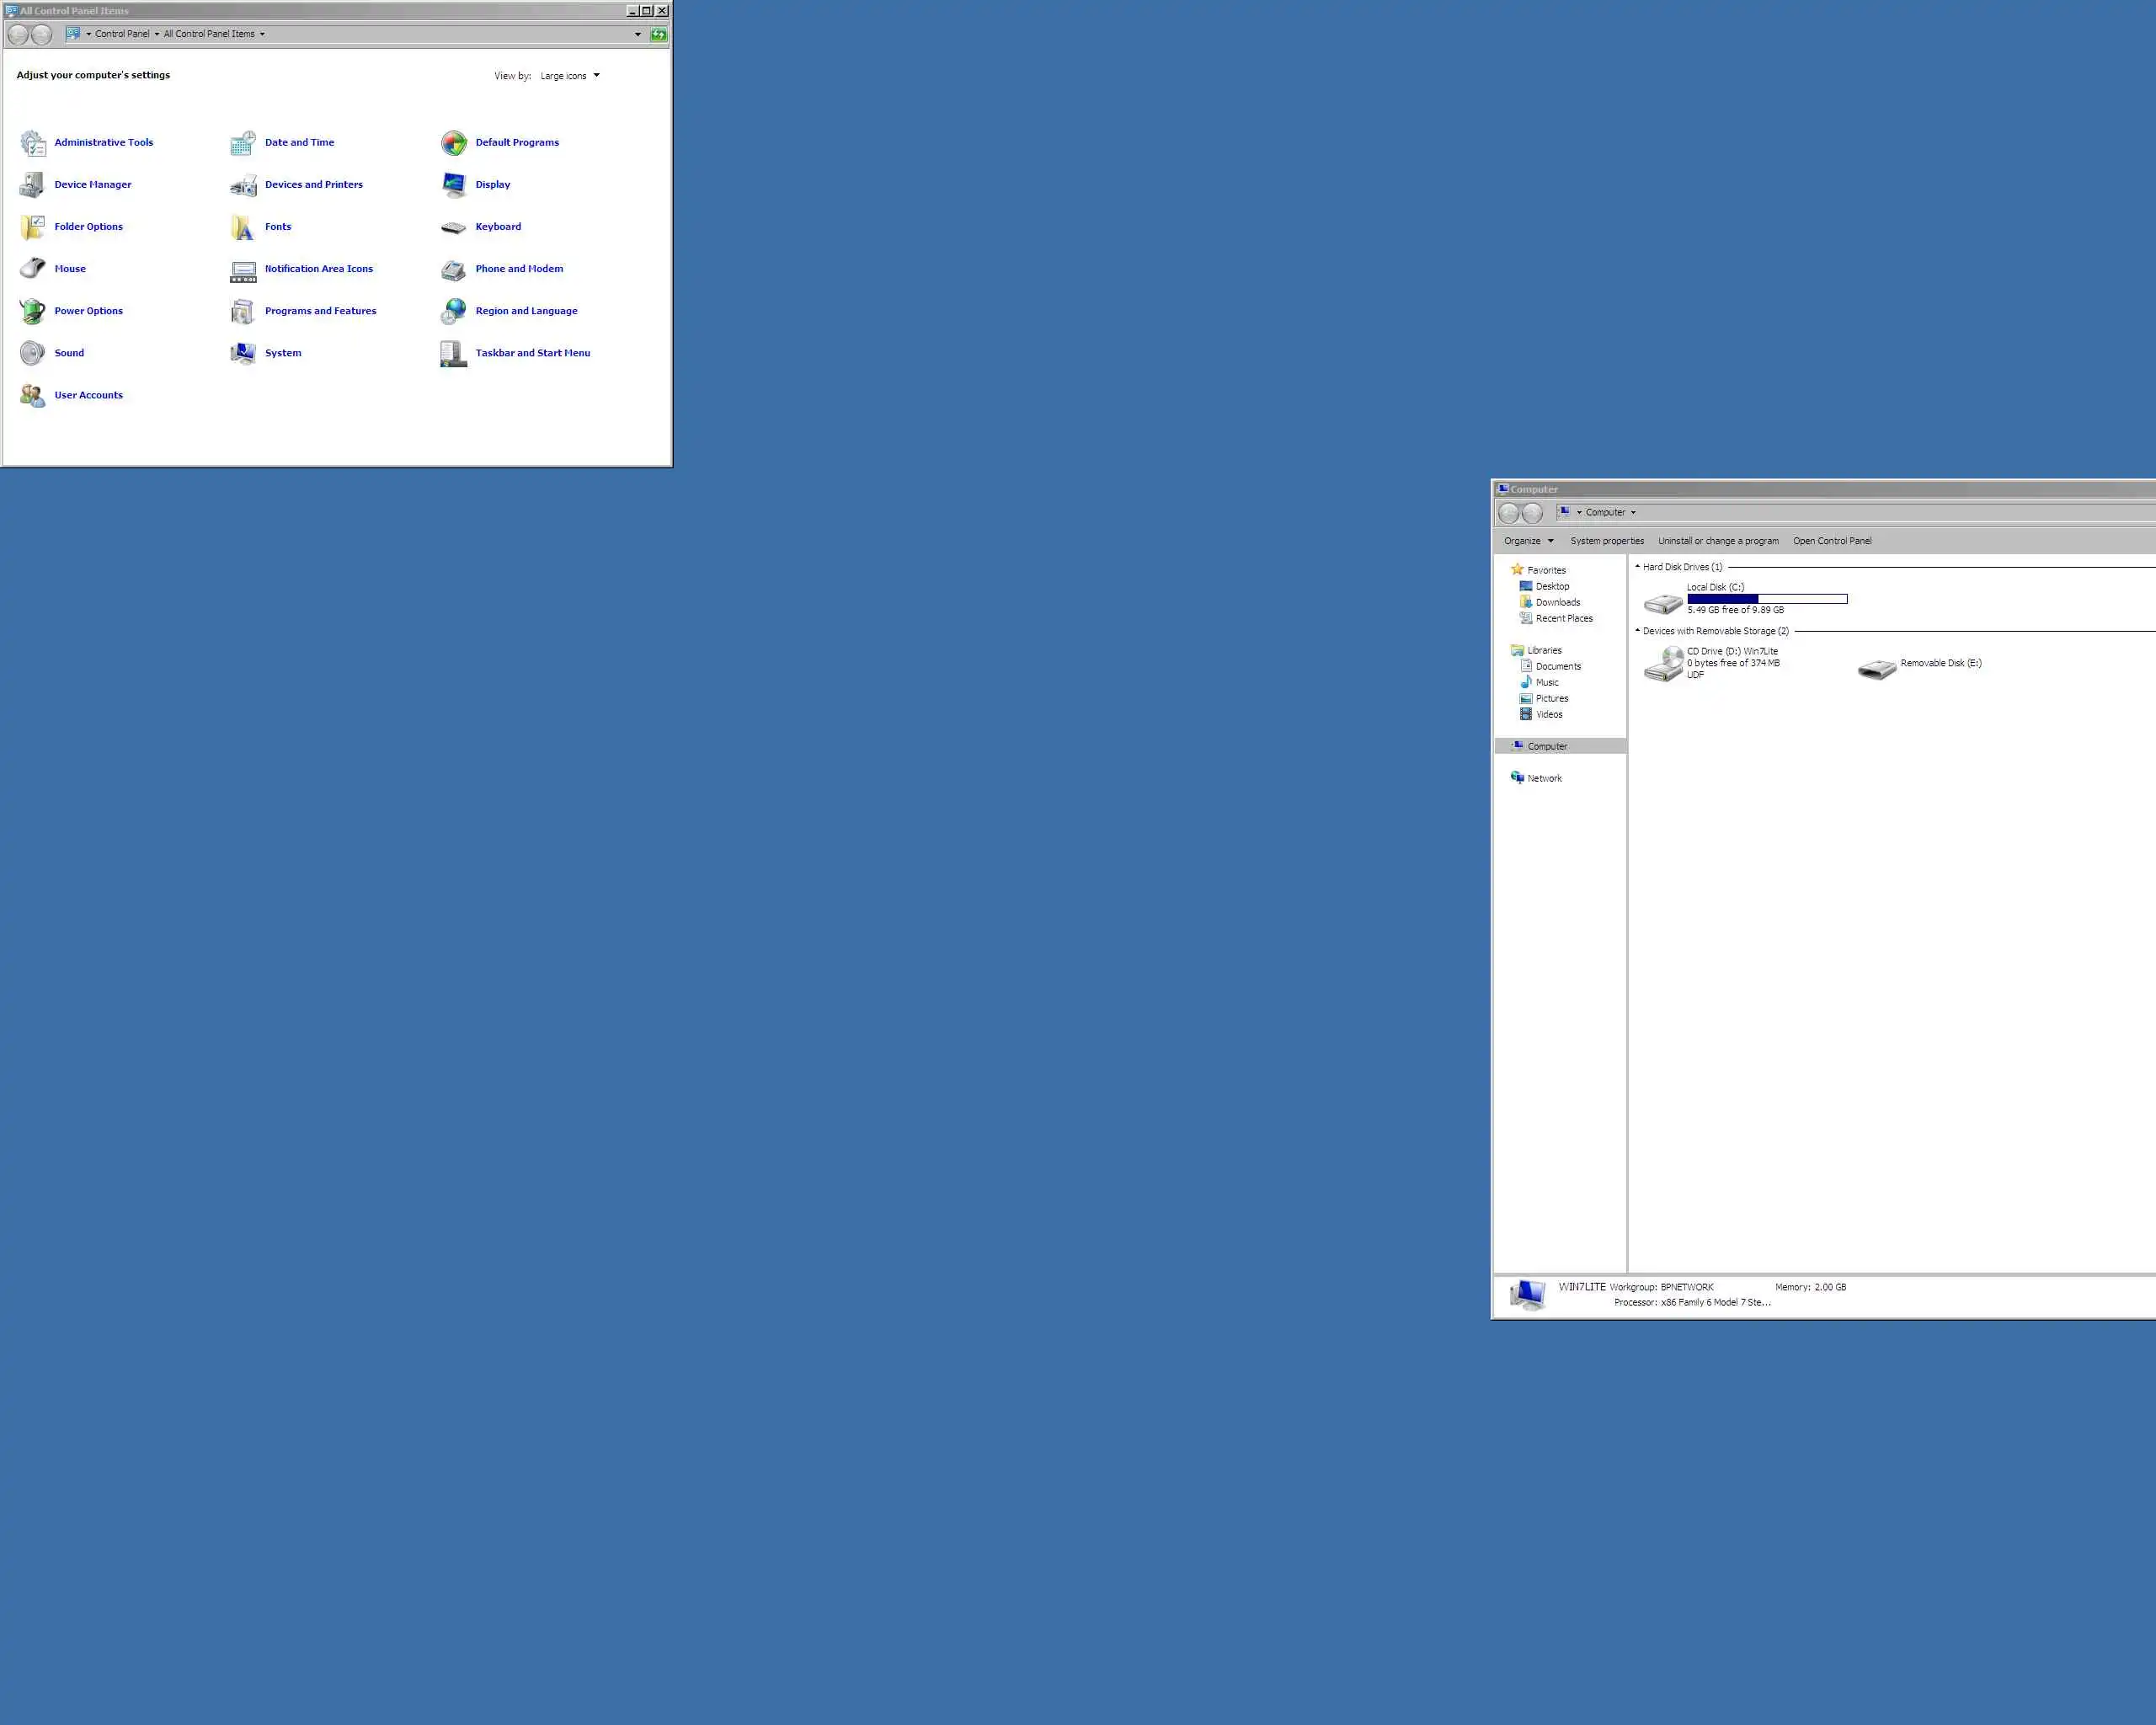Click Uninstall or change a program

[1718, 541]
